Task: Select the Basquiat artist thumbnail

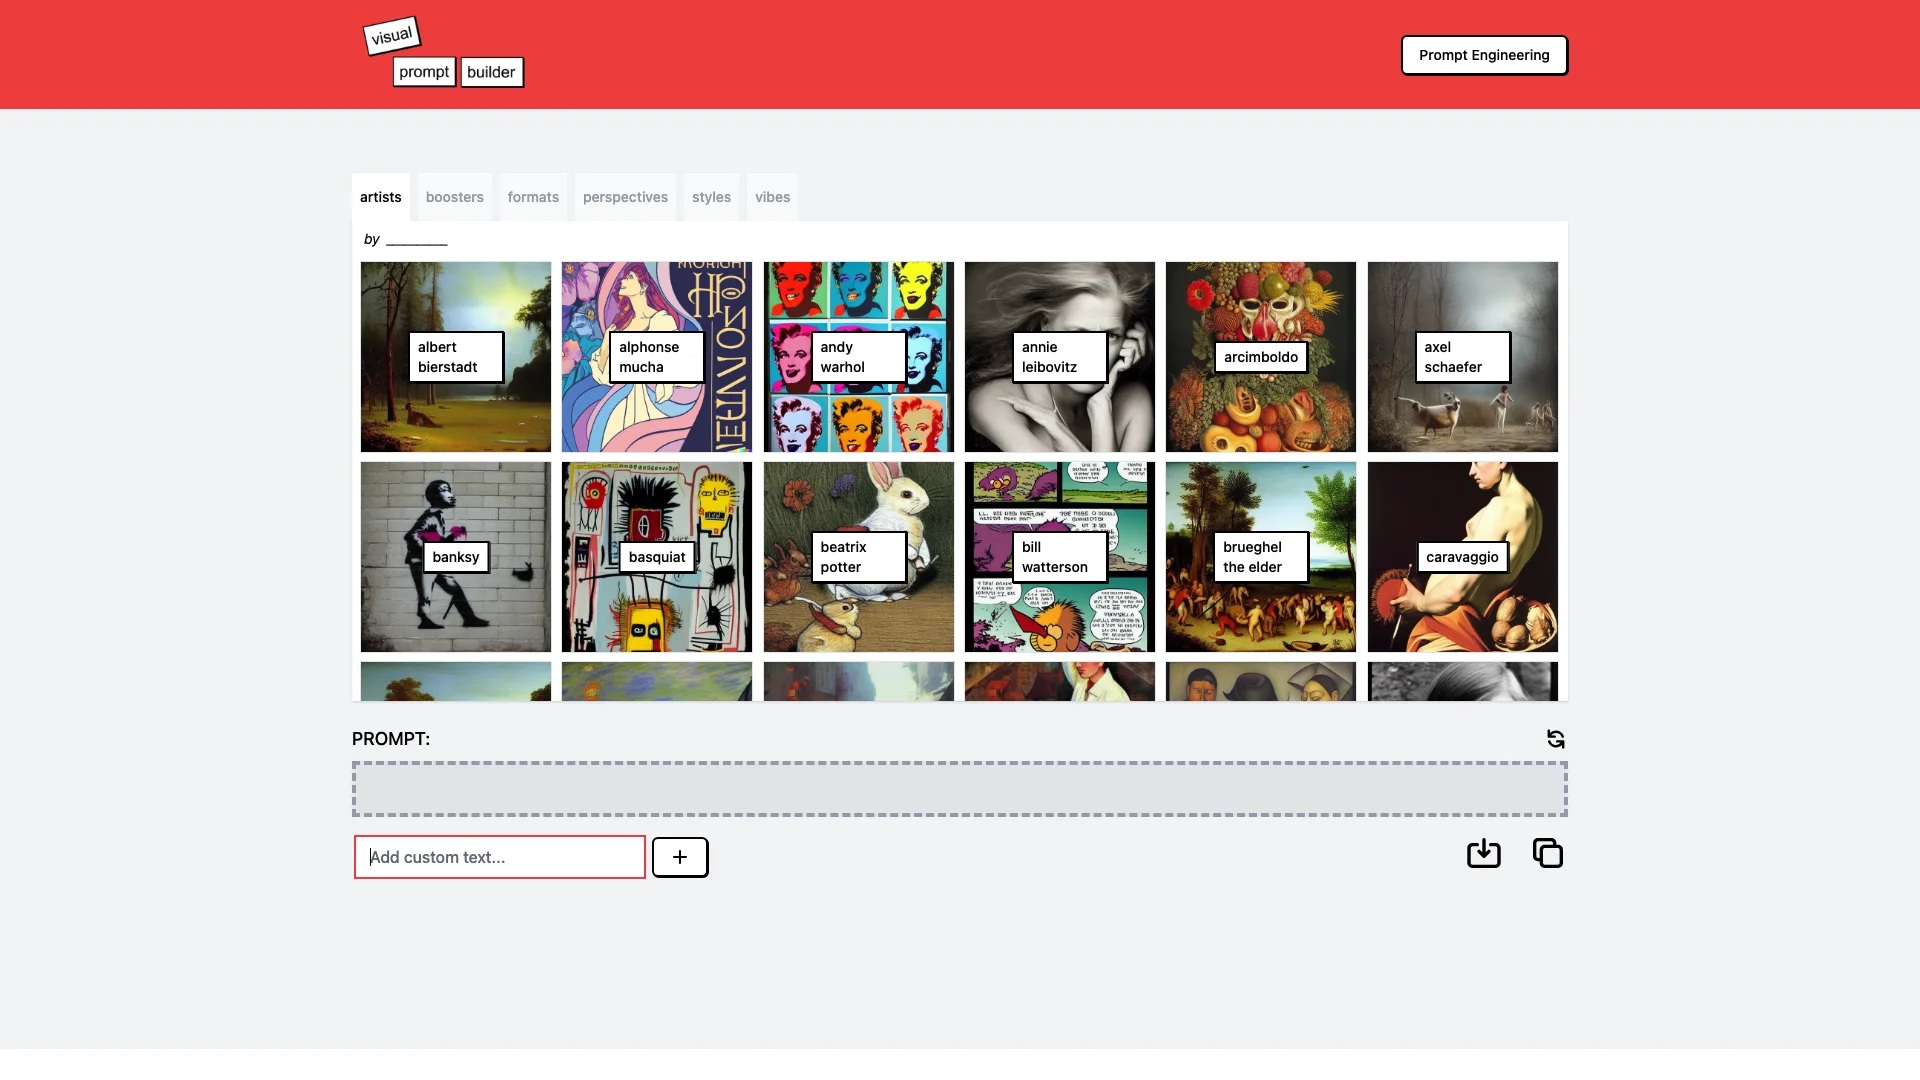Action: click(657, 556)
